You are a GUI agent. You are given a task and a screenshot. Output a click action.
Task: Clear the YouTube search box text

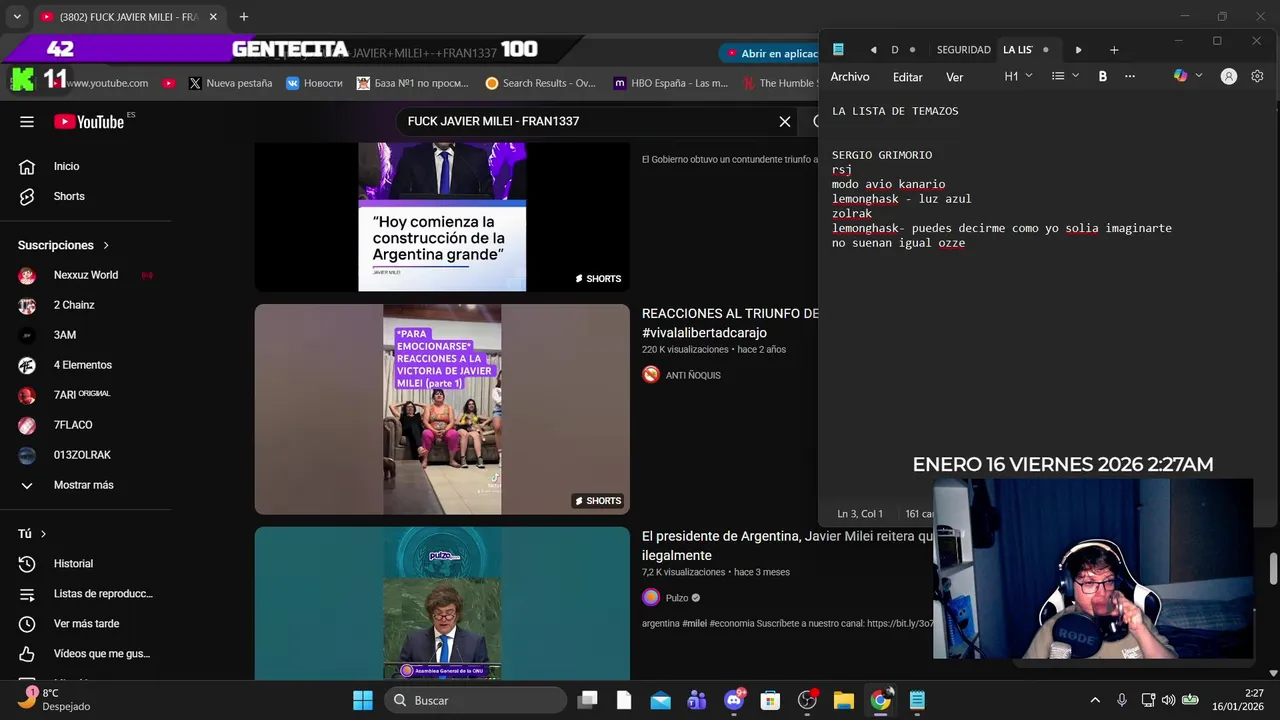tap(785, 122)
